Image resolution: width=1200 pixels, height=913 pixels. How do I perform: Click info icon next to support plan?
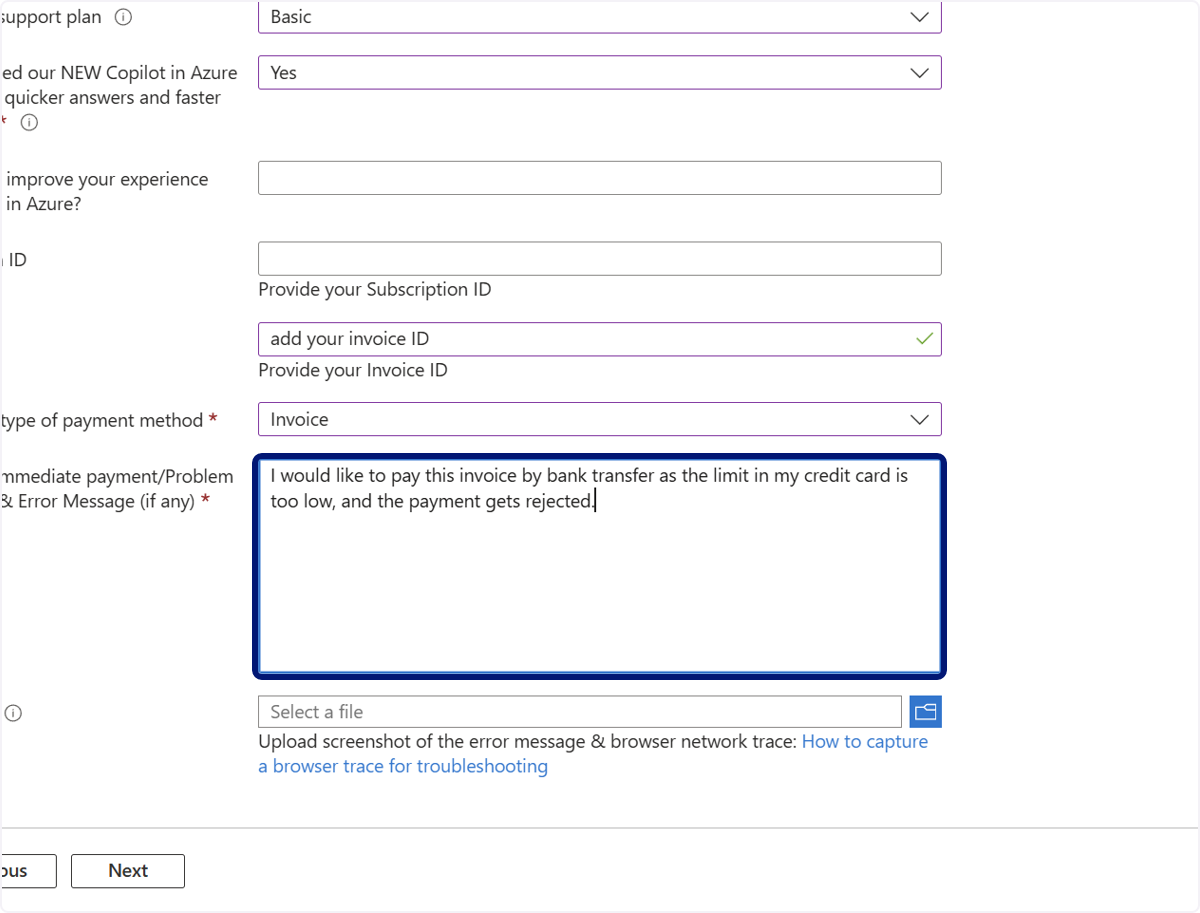(123, 17)
